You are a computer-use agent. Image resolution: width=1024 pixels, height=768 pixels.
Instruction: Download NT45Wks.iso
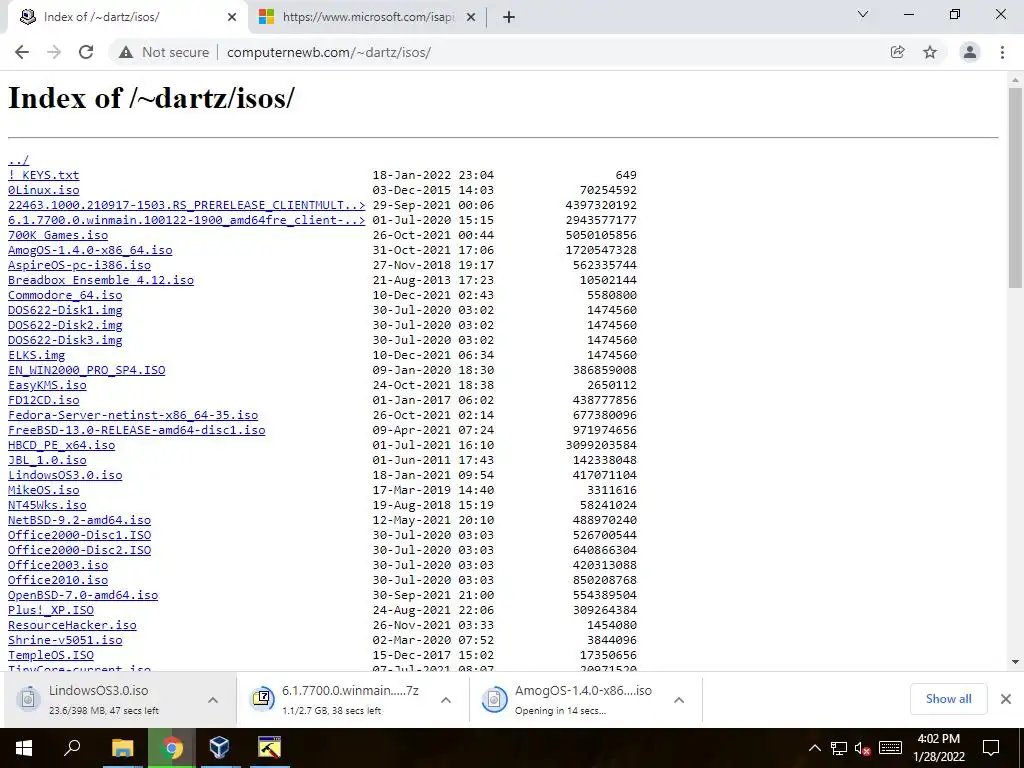[x=47, y=505]
